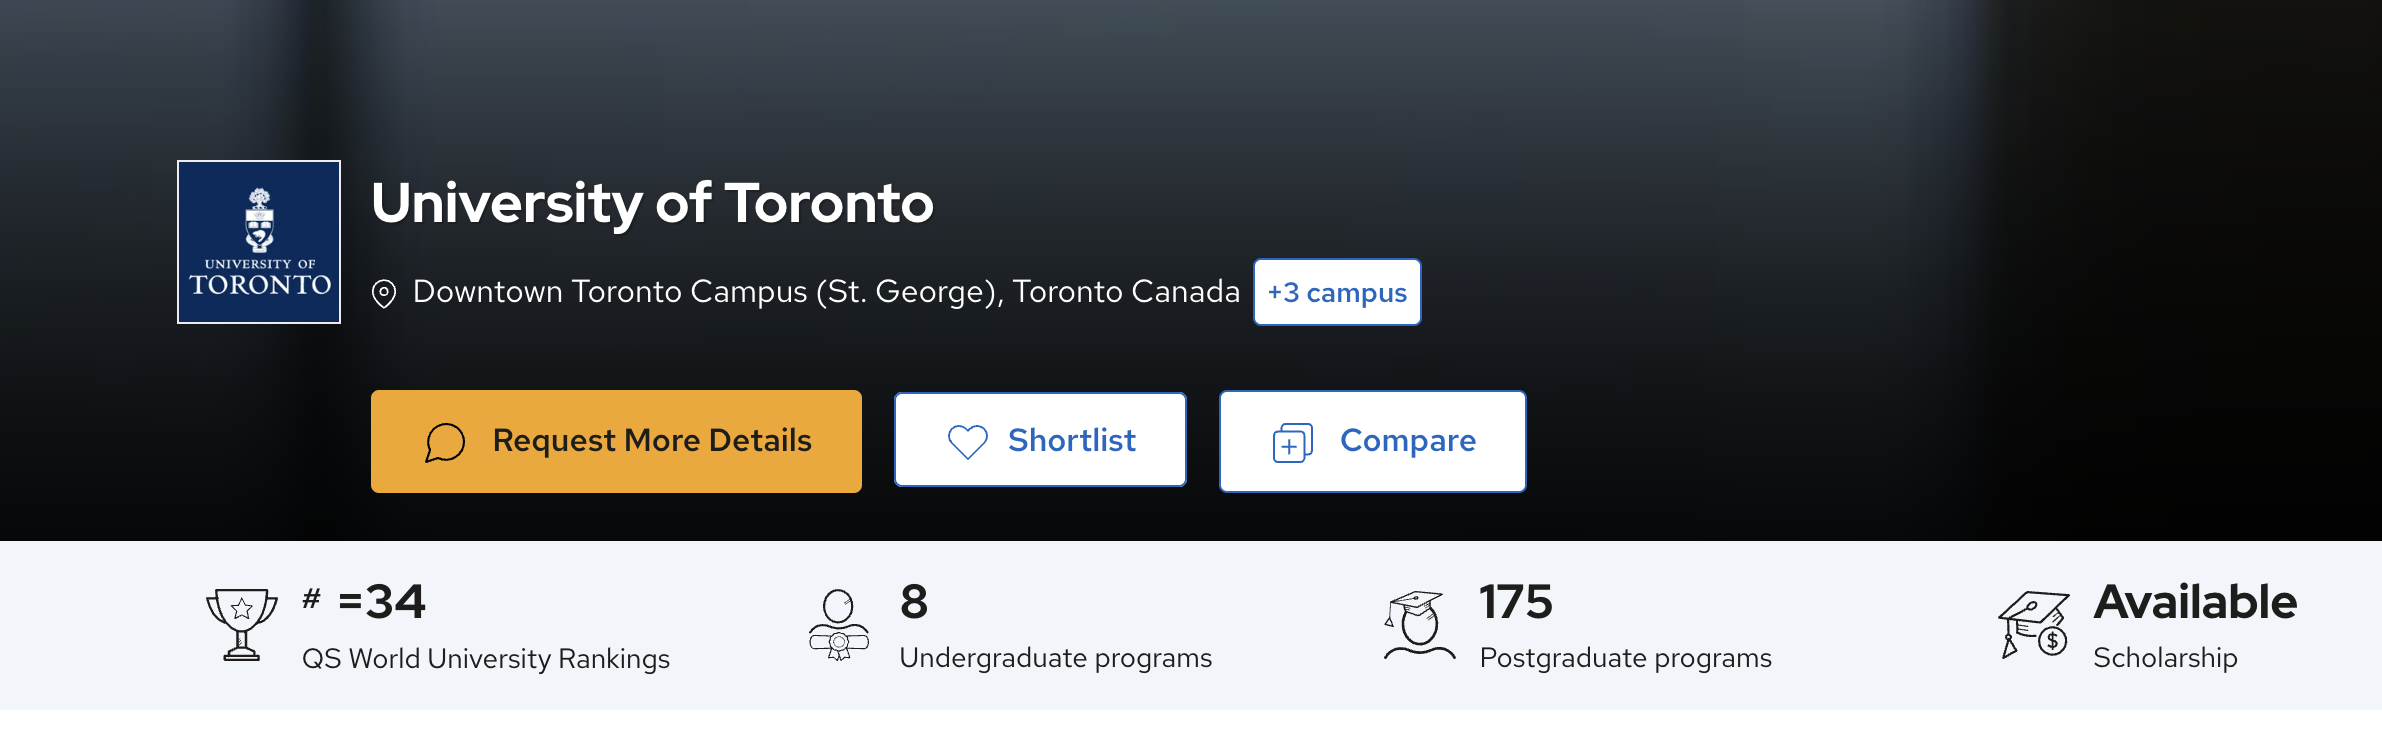Click the speech bubble icon

(445, 442)
